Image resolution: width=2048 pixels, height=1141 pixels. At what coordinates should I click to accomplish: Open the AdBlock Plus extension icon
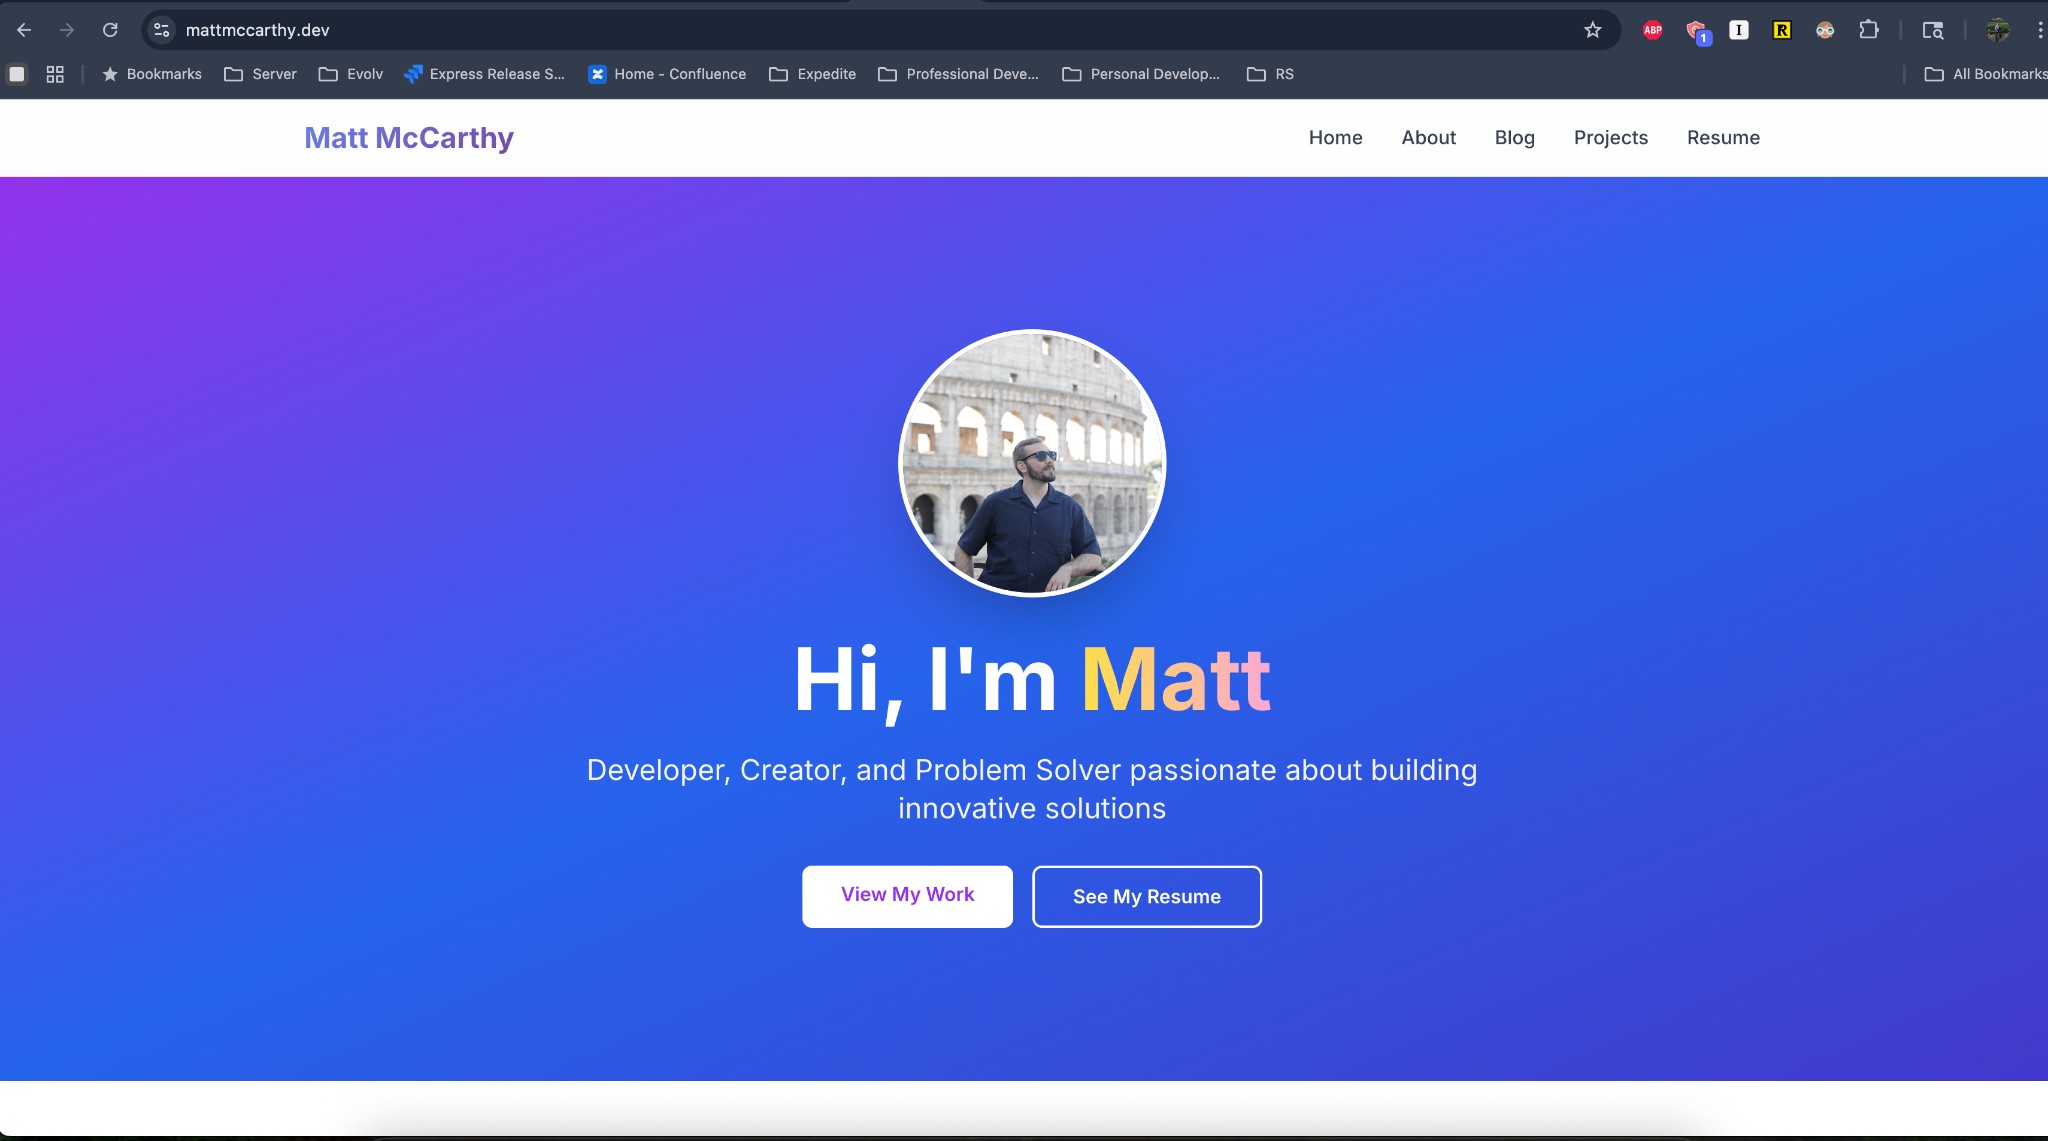click(x=1652, y=29)
